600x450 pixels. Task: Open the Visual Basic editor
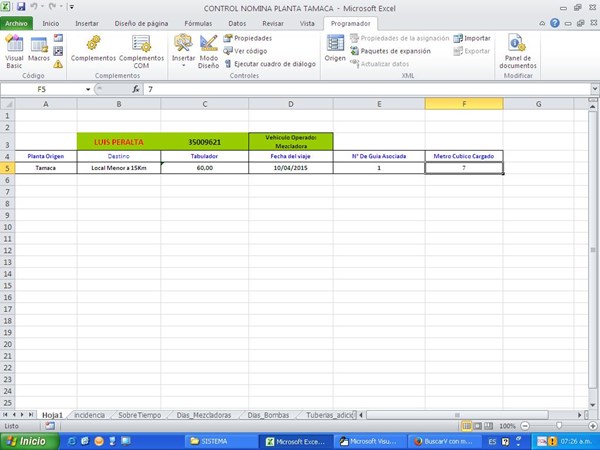pos(15,48)
